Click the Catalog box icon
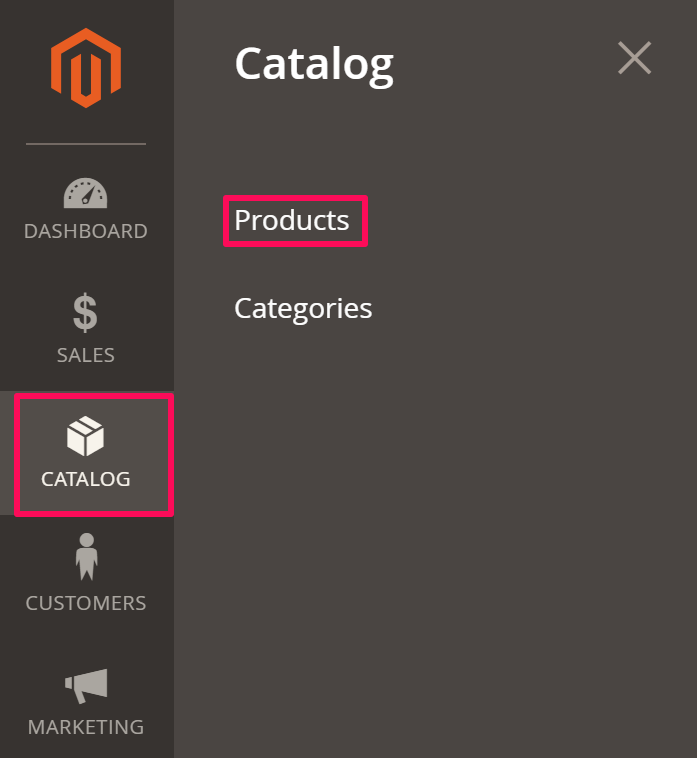Screen dimensions: 697x758 (x=86, y=436)
